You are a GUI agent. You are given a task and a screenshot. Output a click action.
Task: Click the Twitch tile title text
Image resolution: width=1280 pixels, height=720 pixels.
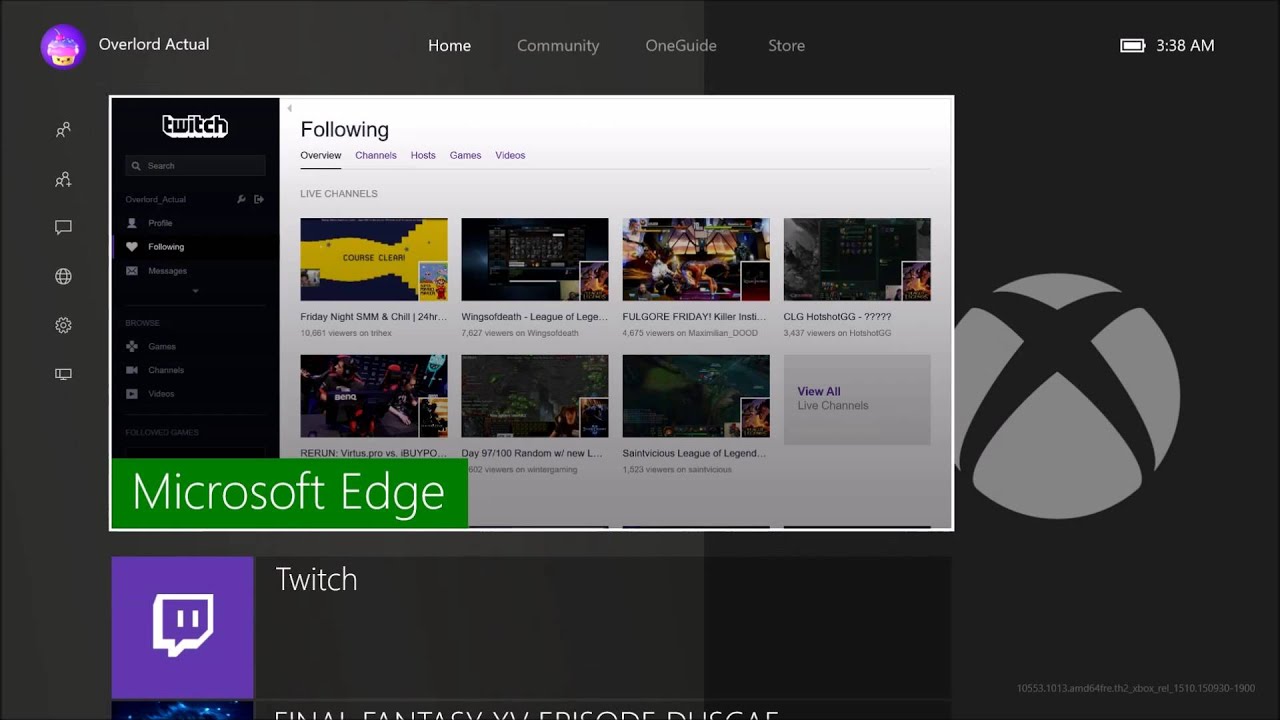pyautogui.click(x=316, y=579)
